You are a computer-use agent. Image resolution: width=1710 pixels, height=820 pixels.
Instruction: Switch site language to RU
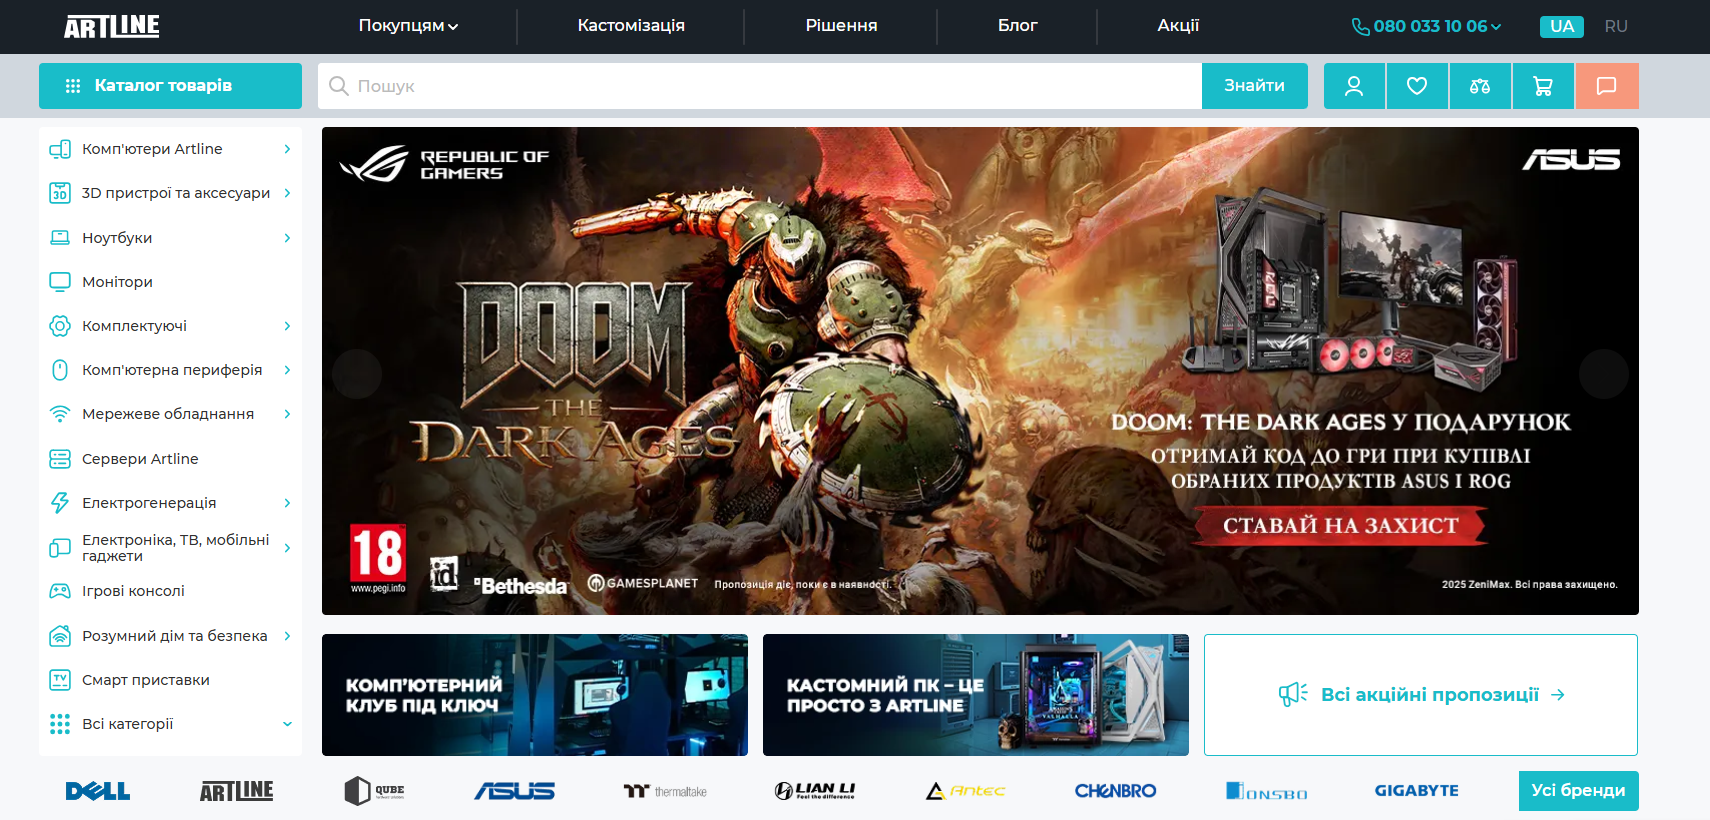click(1616, 27)
